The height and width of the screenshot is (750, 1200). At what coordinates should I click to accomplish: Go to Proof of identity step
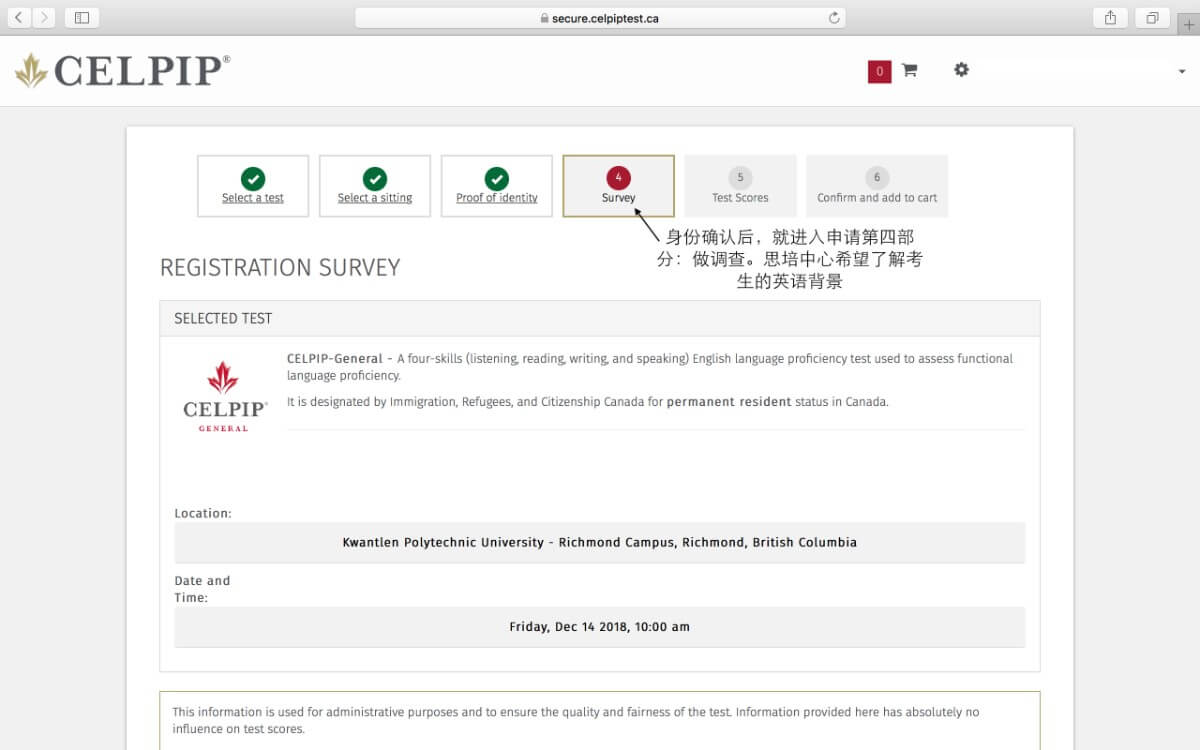coord(497,186)
